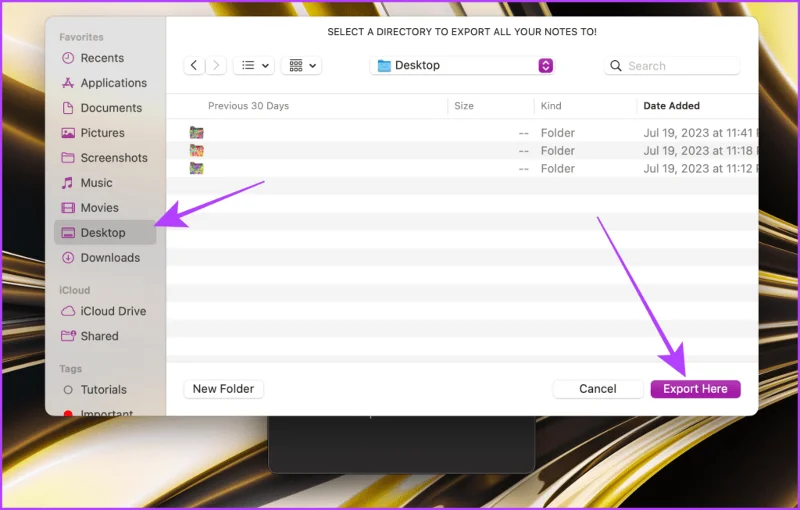Open the Desktop location pop-up menu

click(x=462, y=66)
